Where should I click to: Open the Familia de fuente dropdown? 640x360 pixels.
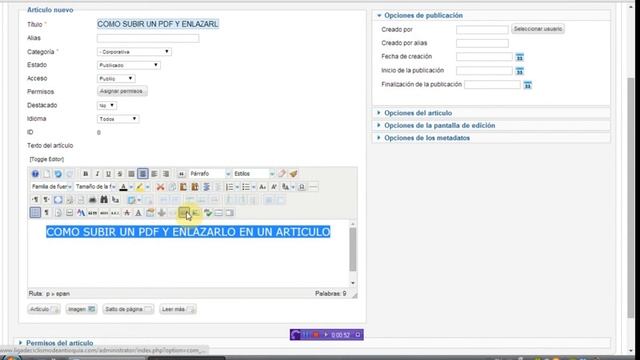51,187
